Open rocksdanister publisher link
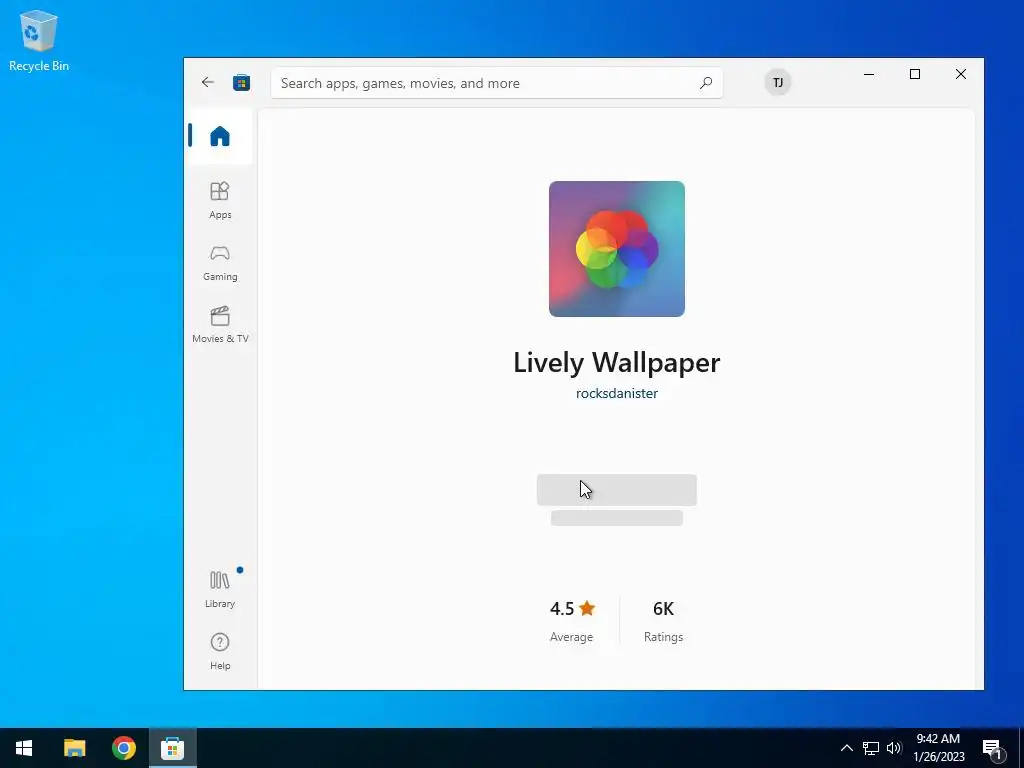Screen dimensions: 1024x768 click(616, 393)
